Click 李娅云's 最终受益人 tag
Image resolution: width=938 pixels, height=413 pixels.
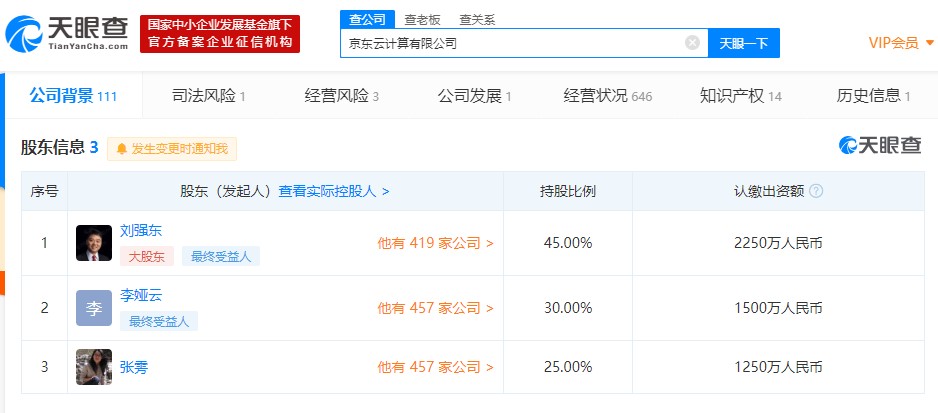[x=159, y=321]
